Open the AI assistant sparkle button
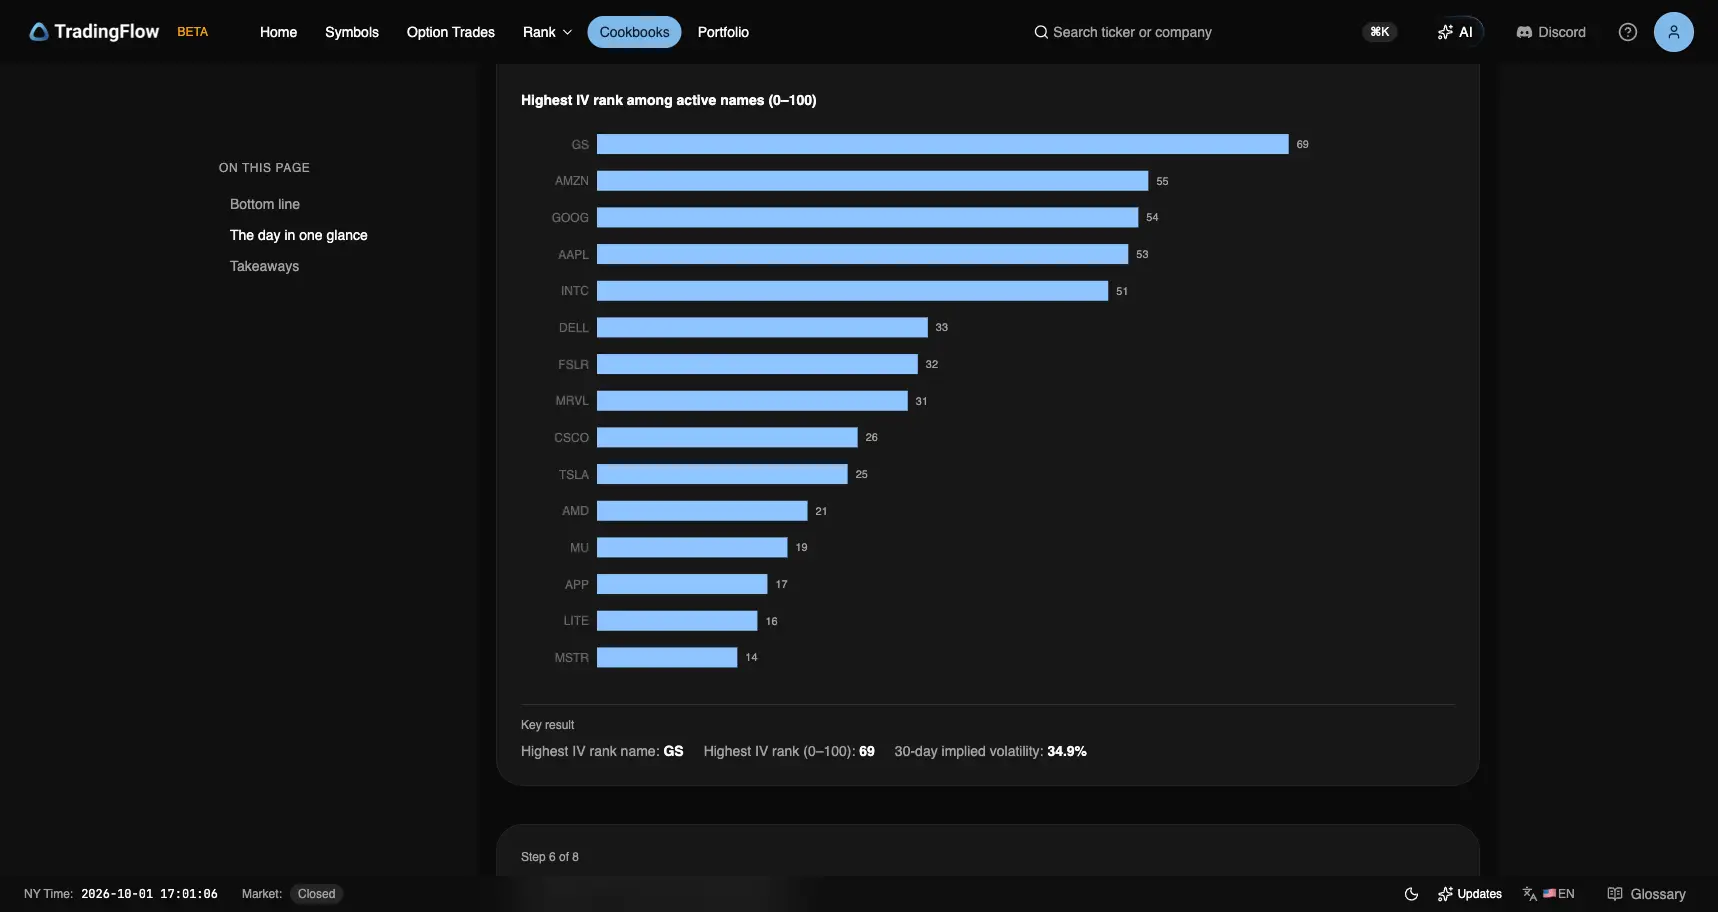This screenshot has width=1718, height=912. (1455, 32)
